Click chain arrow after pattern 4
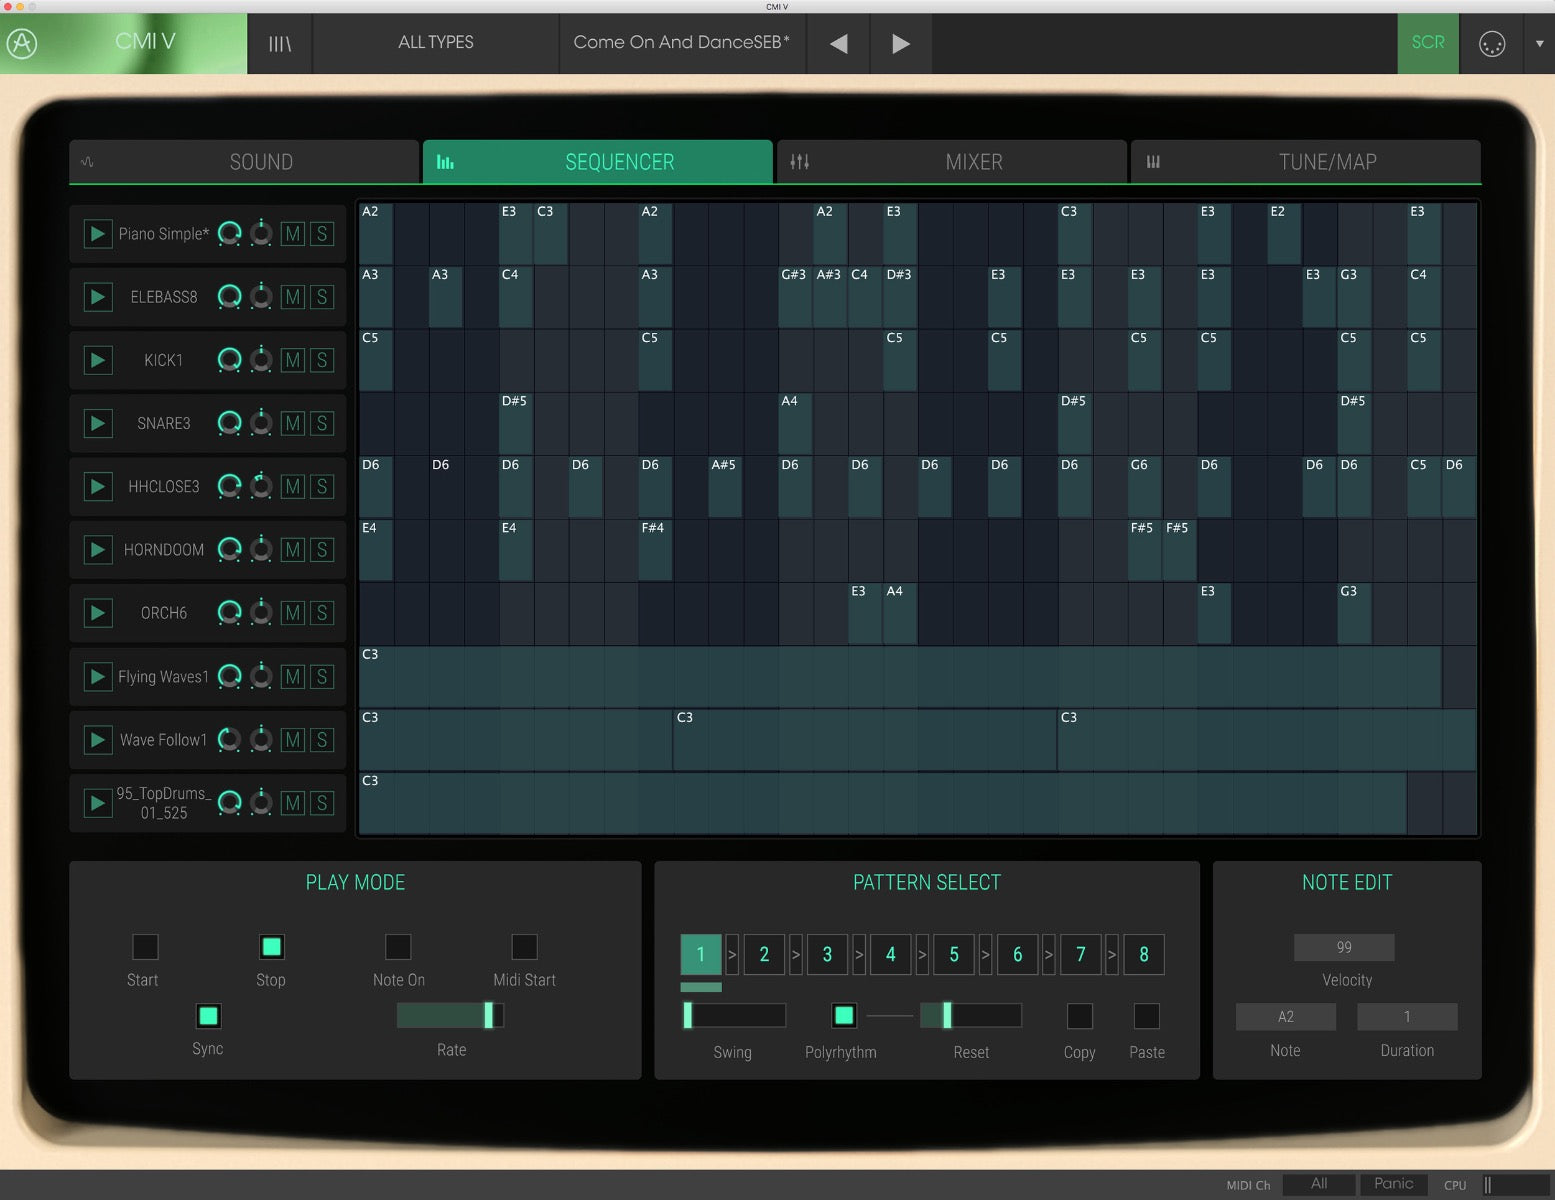 click(x=922, y=955)
